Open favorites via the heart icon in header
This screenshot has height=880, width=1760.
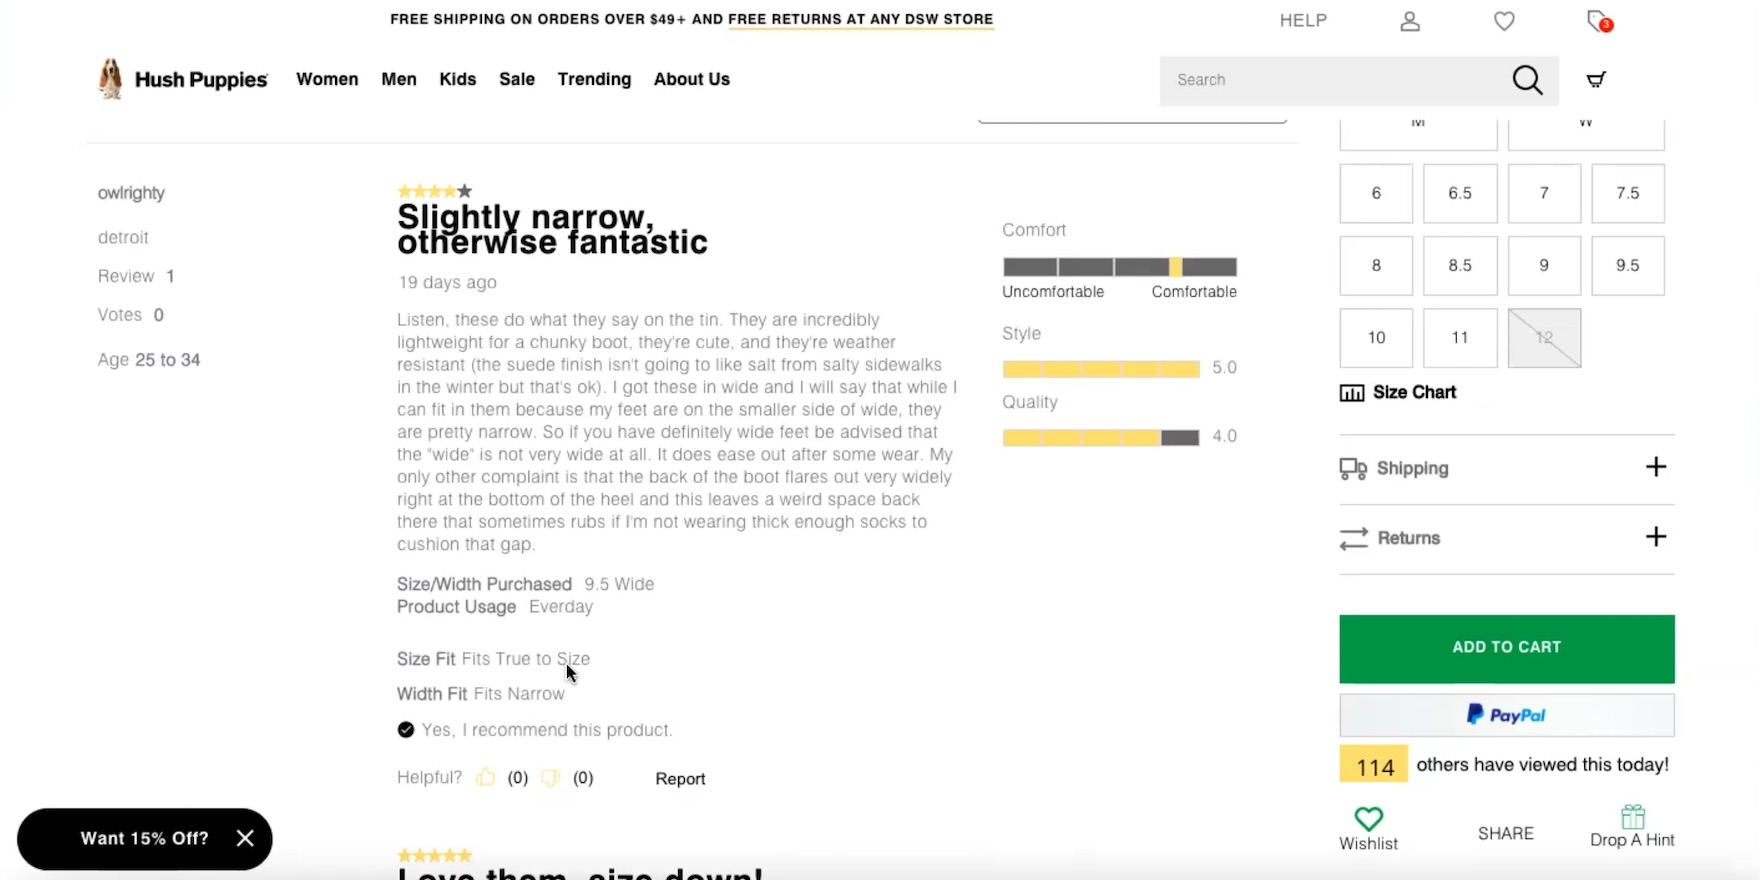click(x=1504, y=21)
